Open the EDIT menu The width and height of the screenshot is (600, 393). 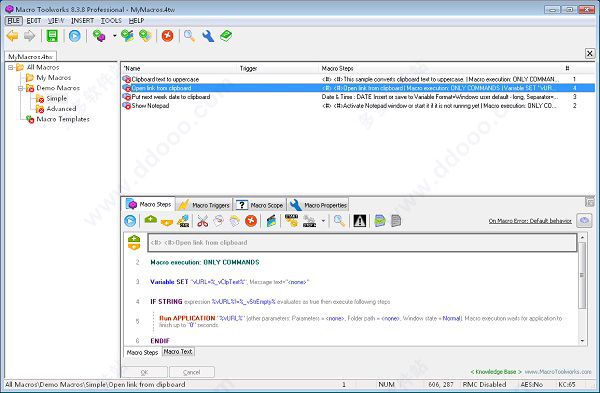click(34, 21)
